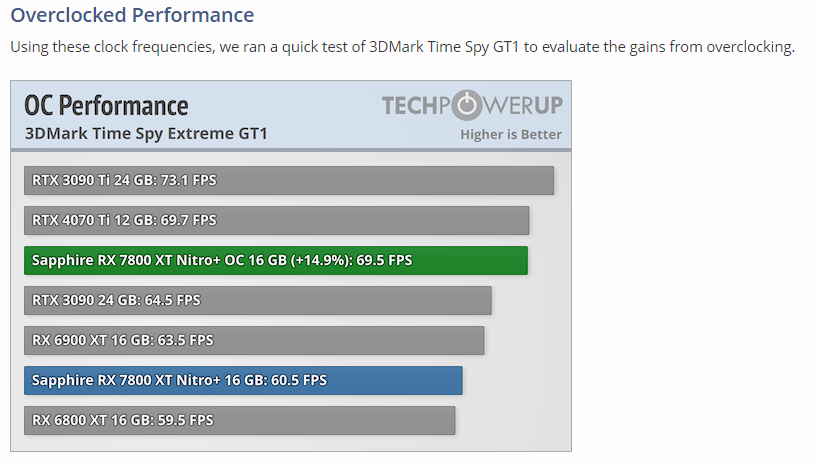Click the "59.5 FPS" value

tap(187, 420)
